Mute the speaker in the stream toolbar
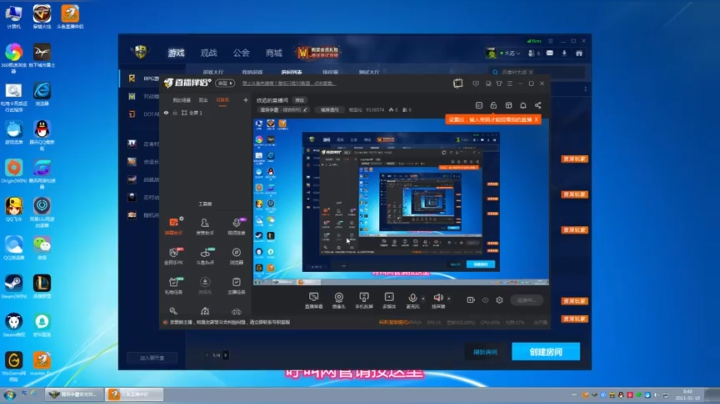The height and width of the screenshot is (404, 720). (x=438, y=298)
